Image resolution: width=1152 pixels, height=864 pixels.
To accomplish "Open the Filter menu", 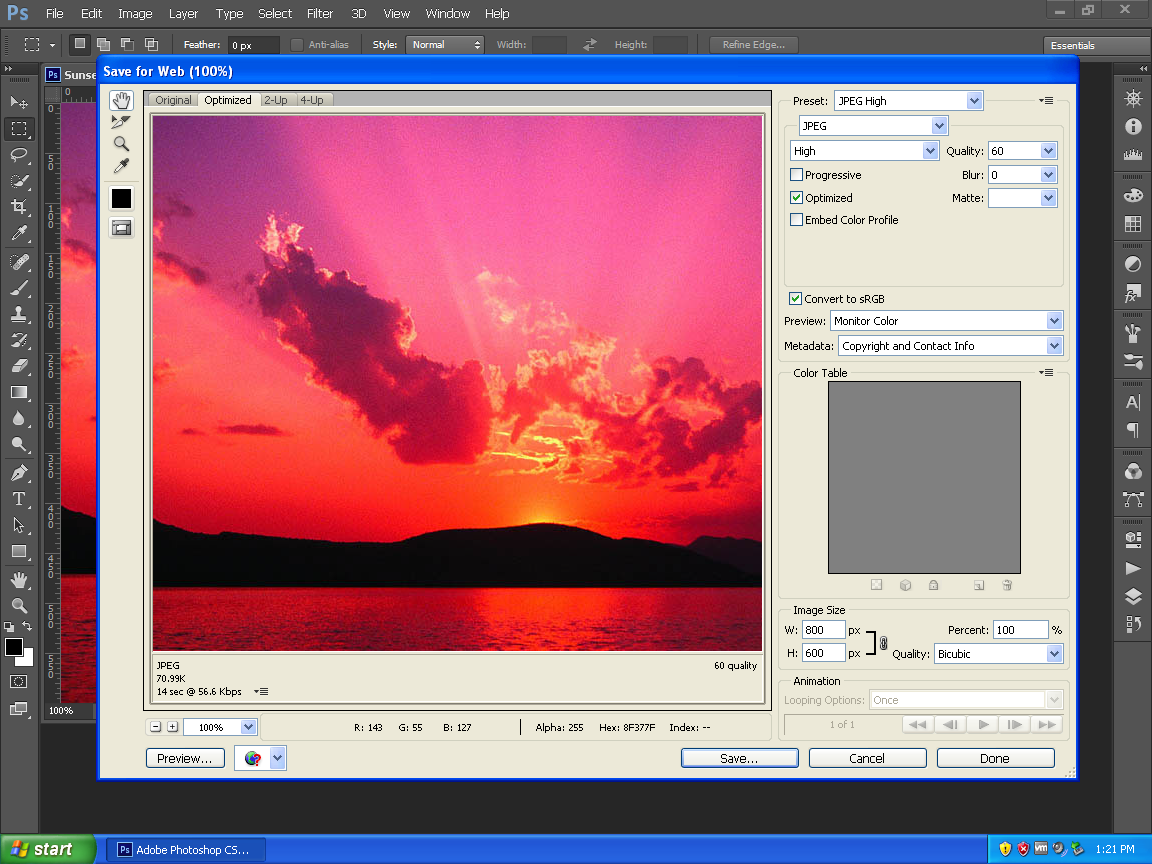I will pyautogui.click(x=320, y=14).
